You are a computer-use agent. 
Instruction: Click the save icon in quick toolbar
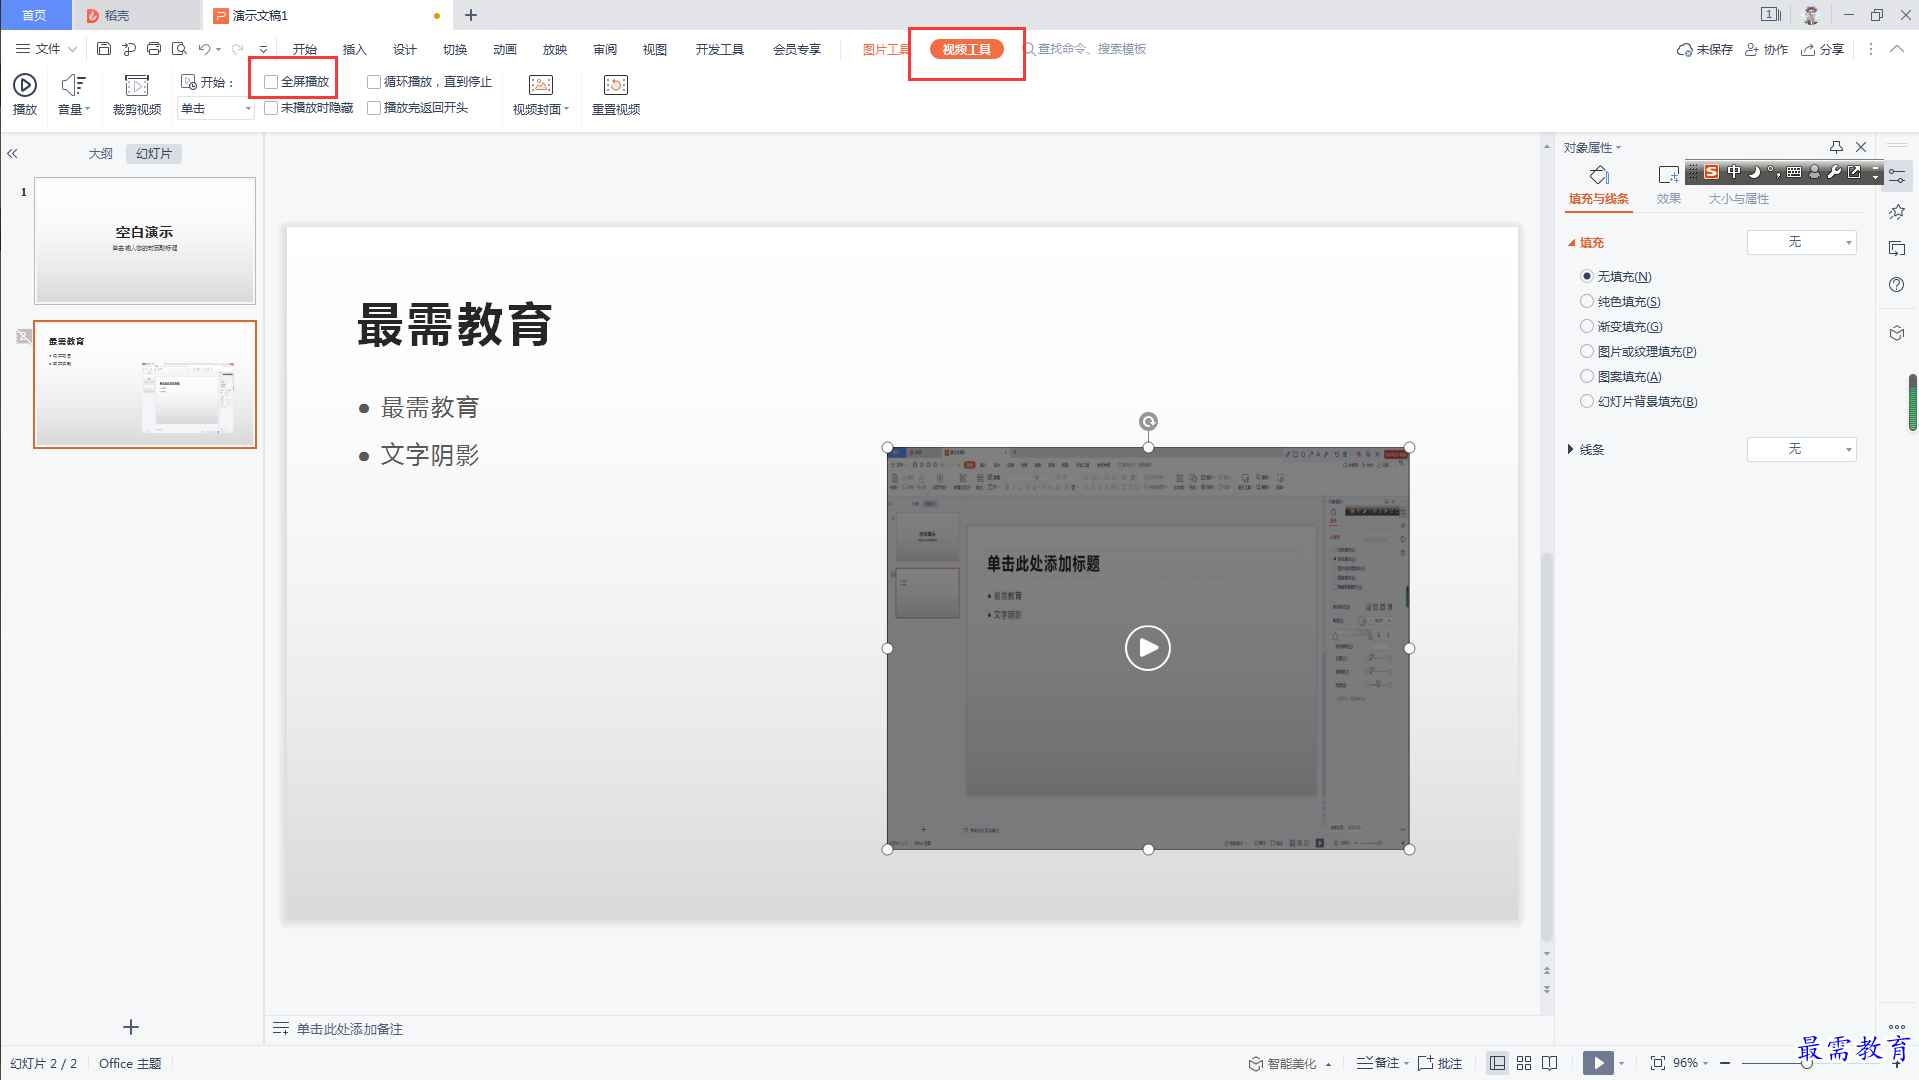point(104,48)
